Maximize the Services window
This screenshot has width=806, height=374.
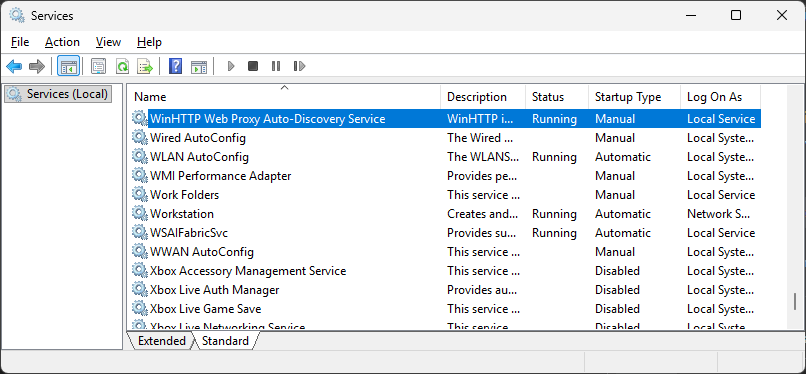click(736, 15)
